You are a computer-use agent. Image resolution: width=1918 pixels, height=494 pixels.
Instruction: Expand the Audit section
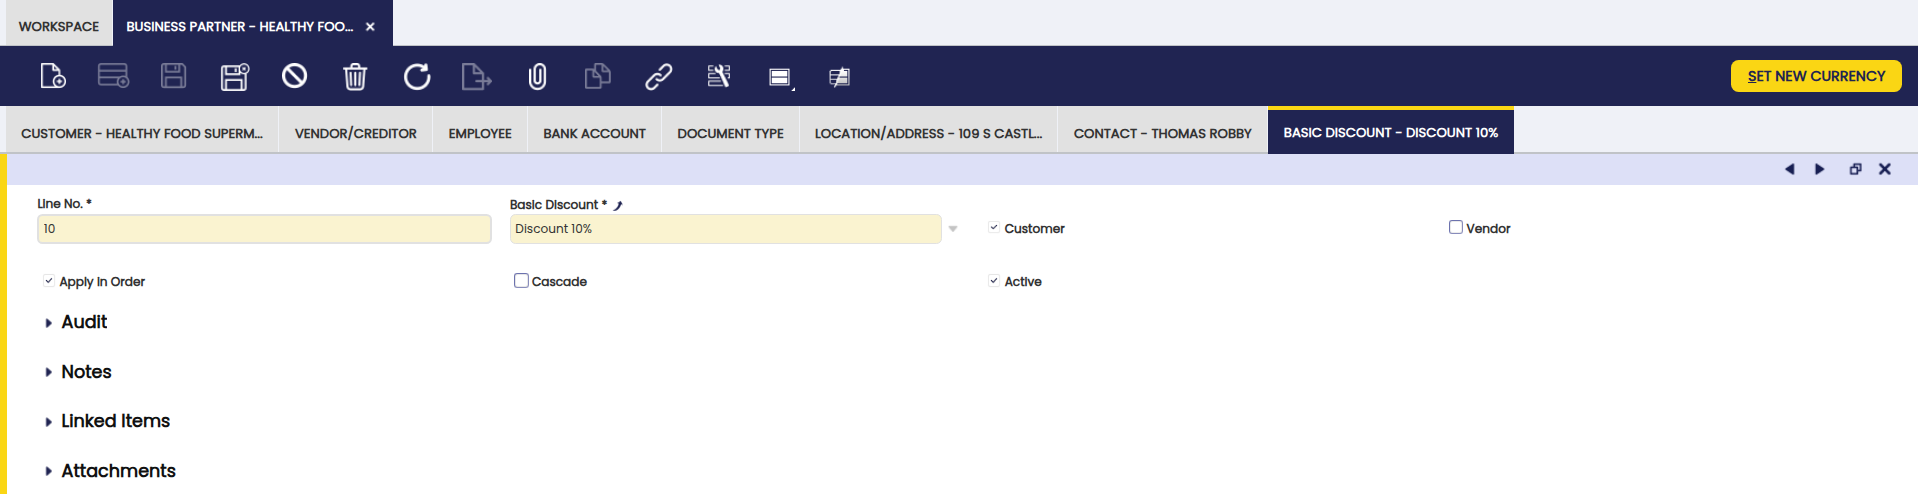[x=84, y=322]
